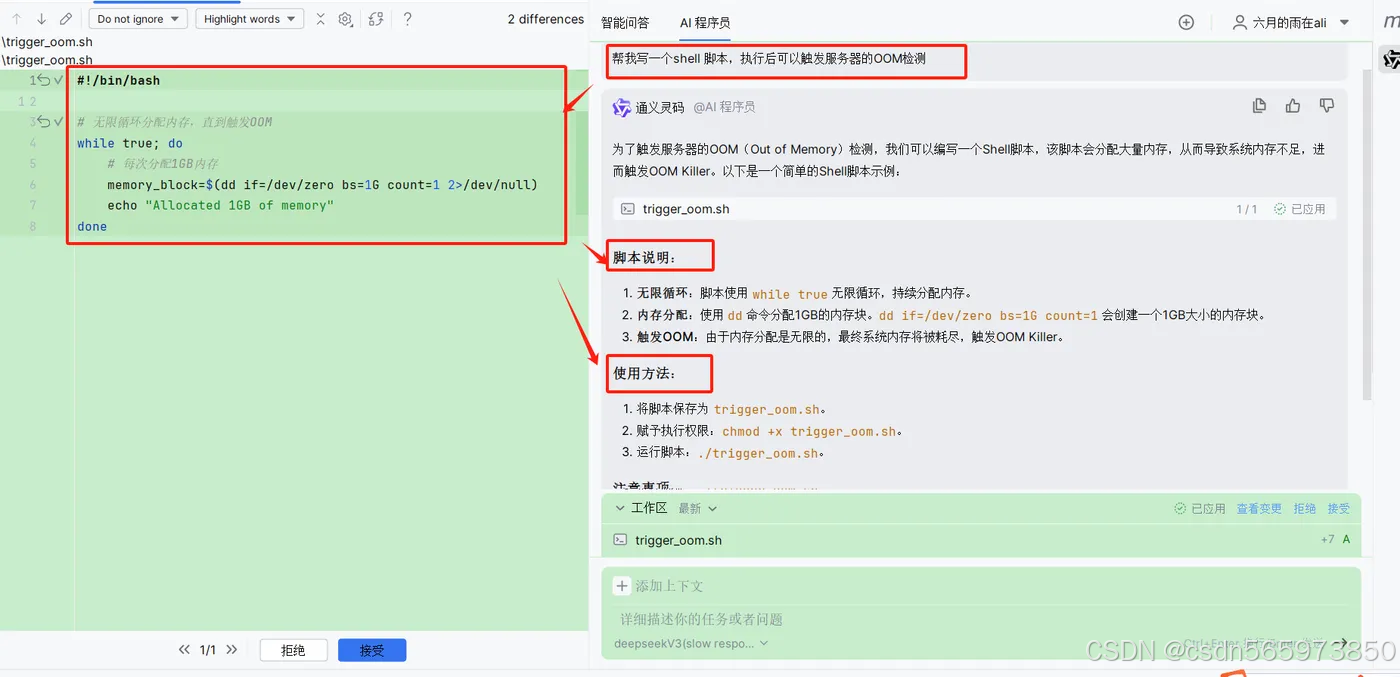Screen dimensions: 1400x677
Task: Click the 通义灵码 logo in chat
Action: (621, 107)
